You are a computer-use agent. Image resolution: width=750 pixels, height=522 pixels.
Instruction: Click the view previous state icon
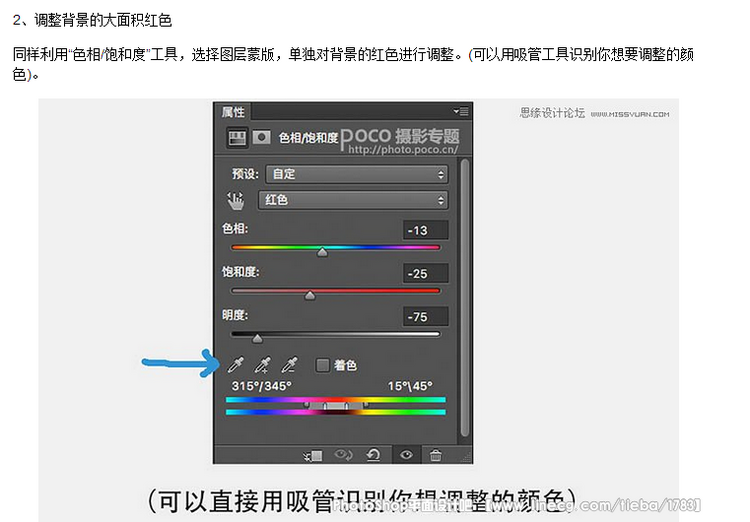pyautogui.click(x=343, y=454)
